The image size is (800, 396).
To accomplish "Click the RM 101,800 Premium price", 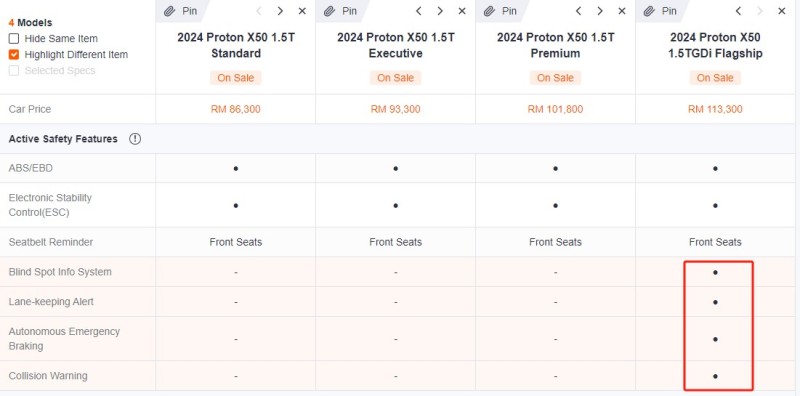I will (x=555, y=109).
